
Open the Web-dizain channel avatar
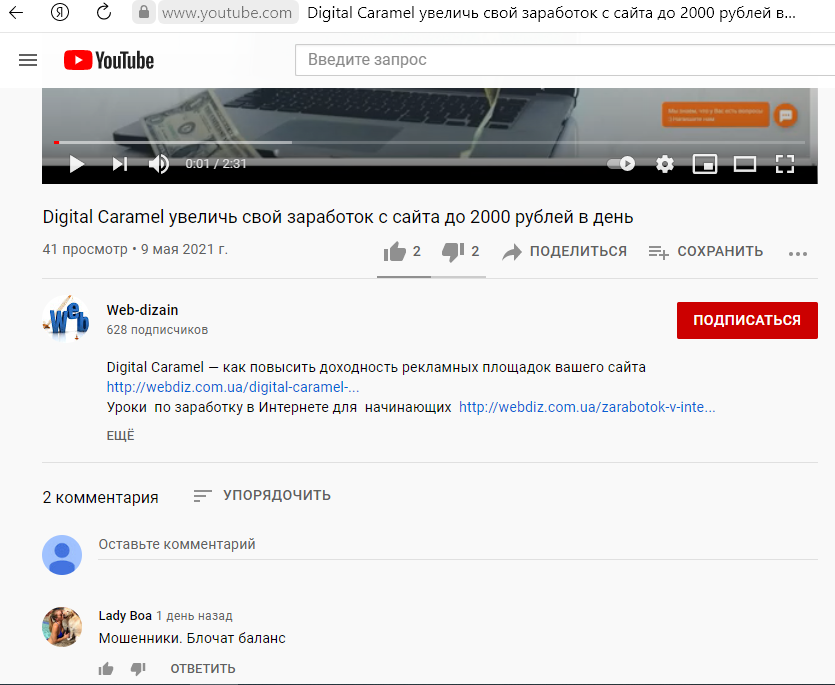[66, 319]
